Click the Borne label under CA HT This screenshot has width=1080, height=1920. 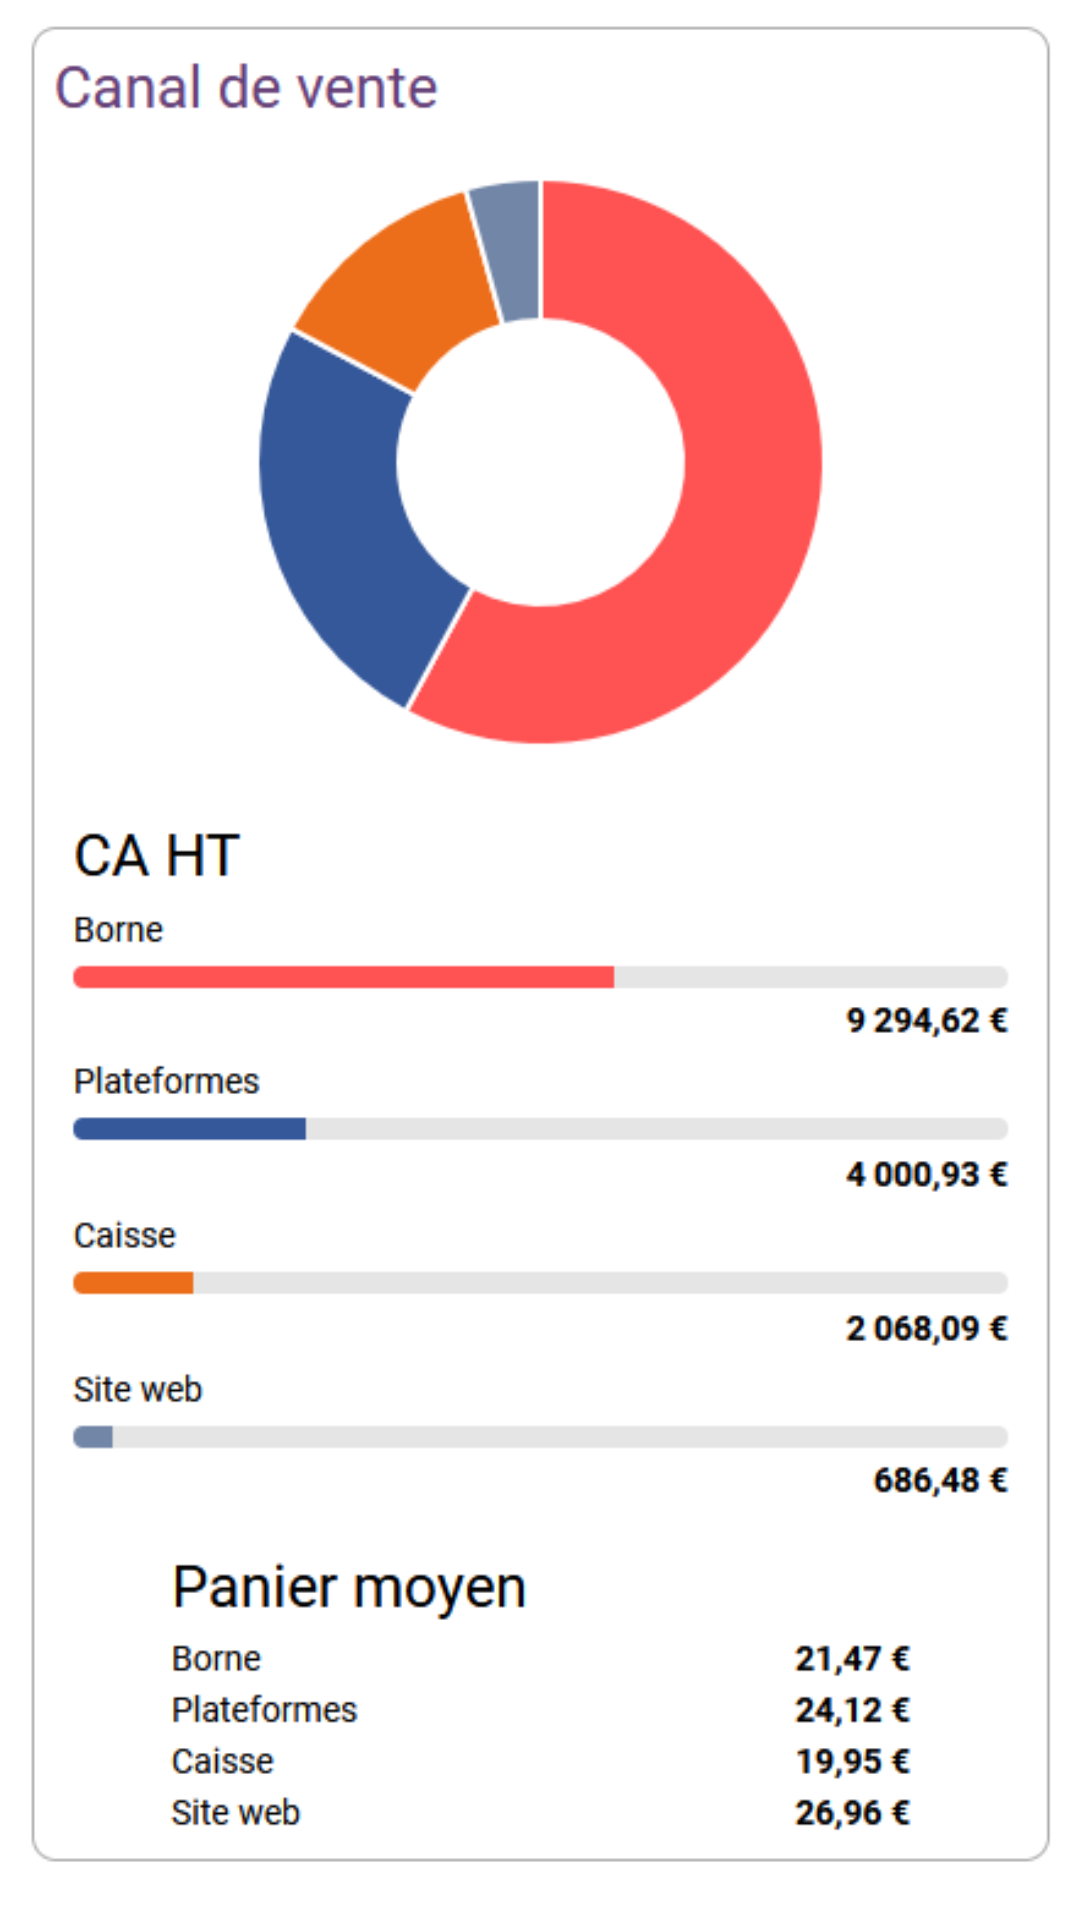pyautogui.click(x=118, y=930)
